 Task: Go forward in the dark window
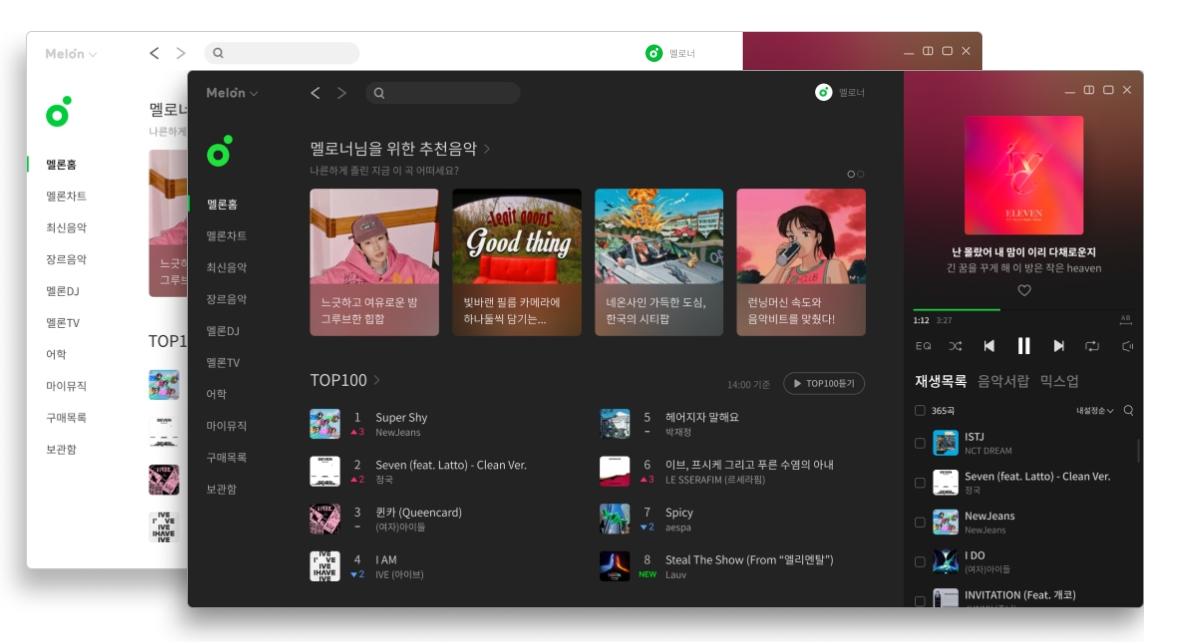click(x=342, y=93)
